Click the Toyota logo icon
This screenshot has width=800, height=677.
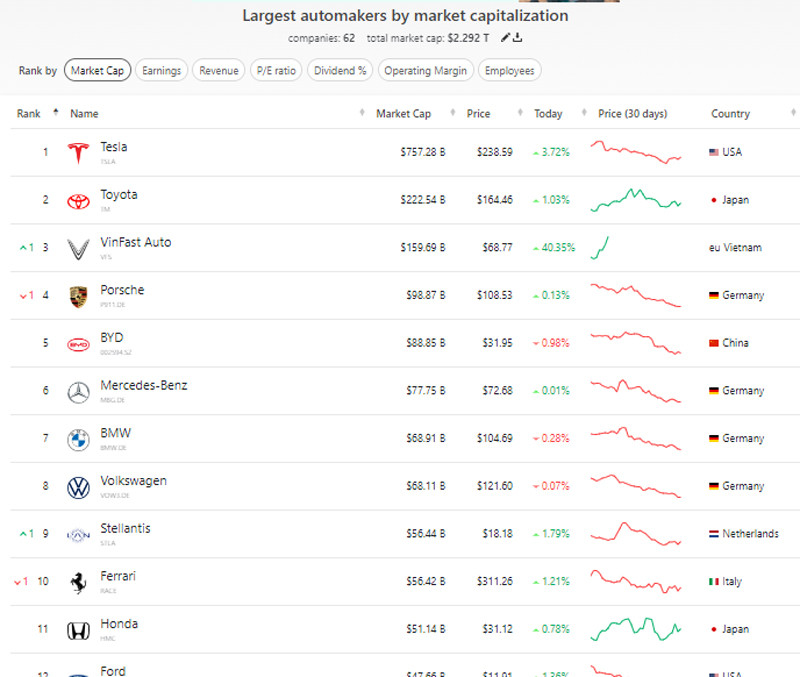click(78, 200)
